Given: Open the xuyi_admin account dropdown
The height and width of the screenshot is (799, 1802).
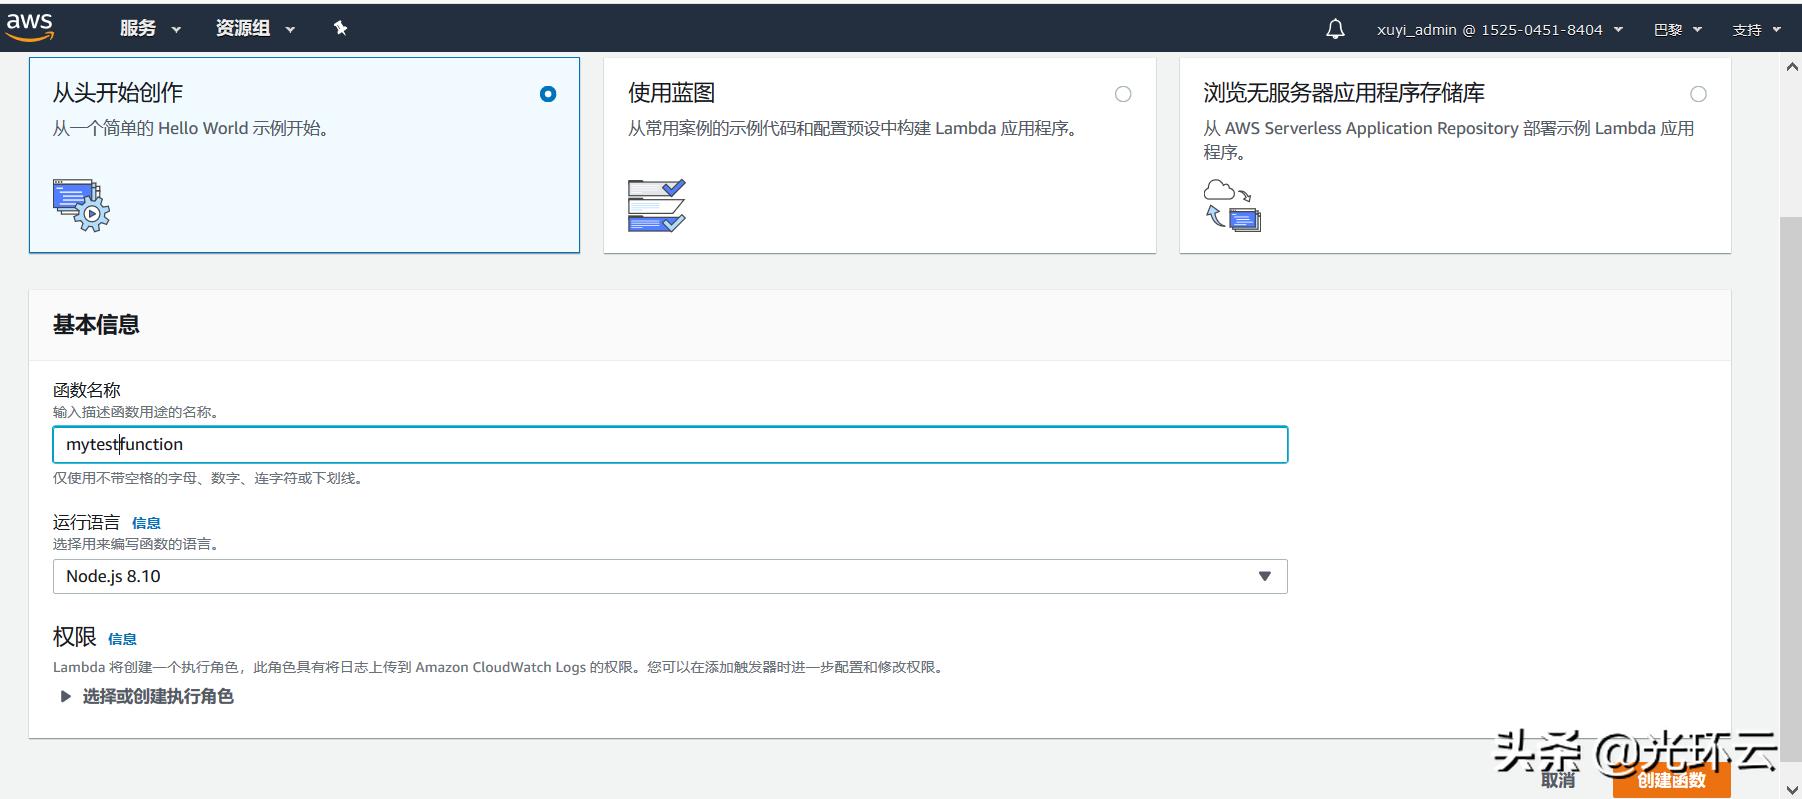Looking at the screenshot, I should click(1499, 30).
